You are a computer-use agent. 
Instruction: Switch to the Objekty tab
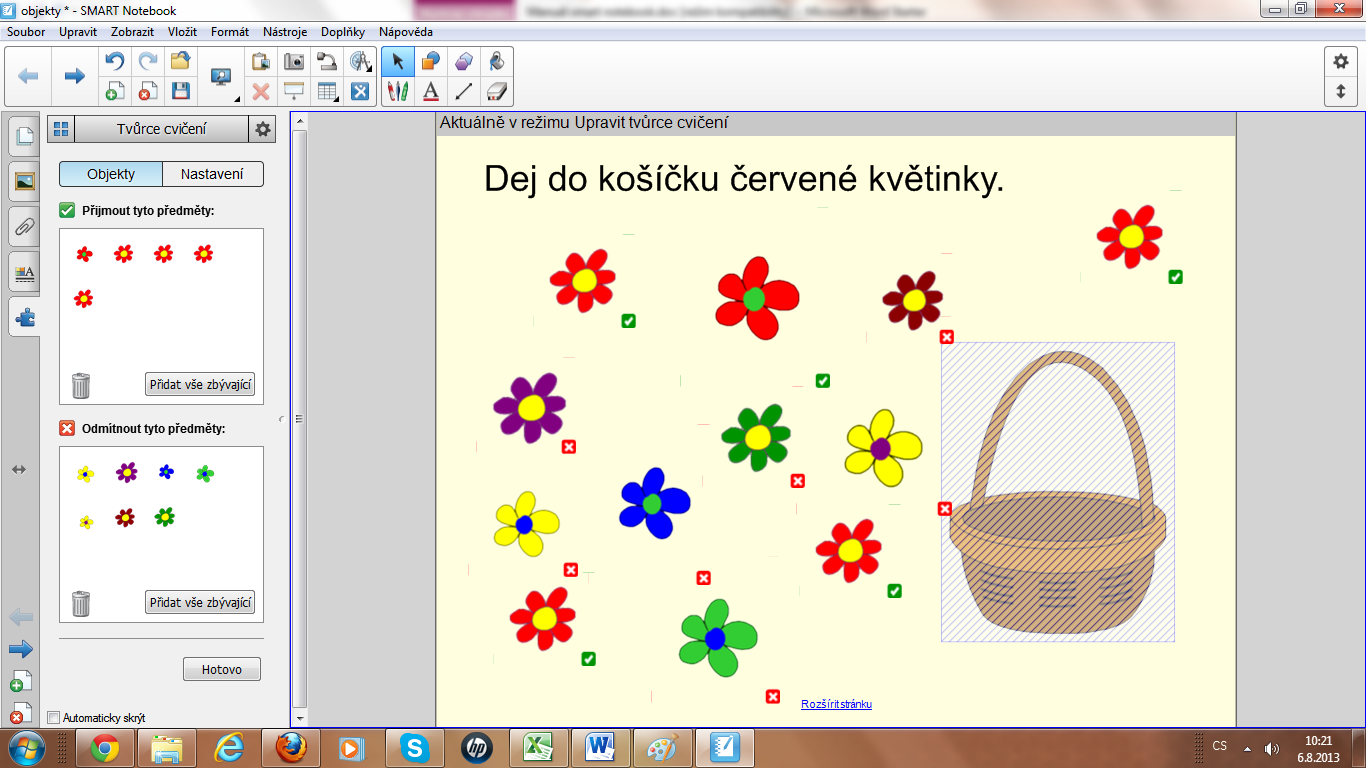(111, 174)
